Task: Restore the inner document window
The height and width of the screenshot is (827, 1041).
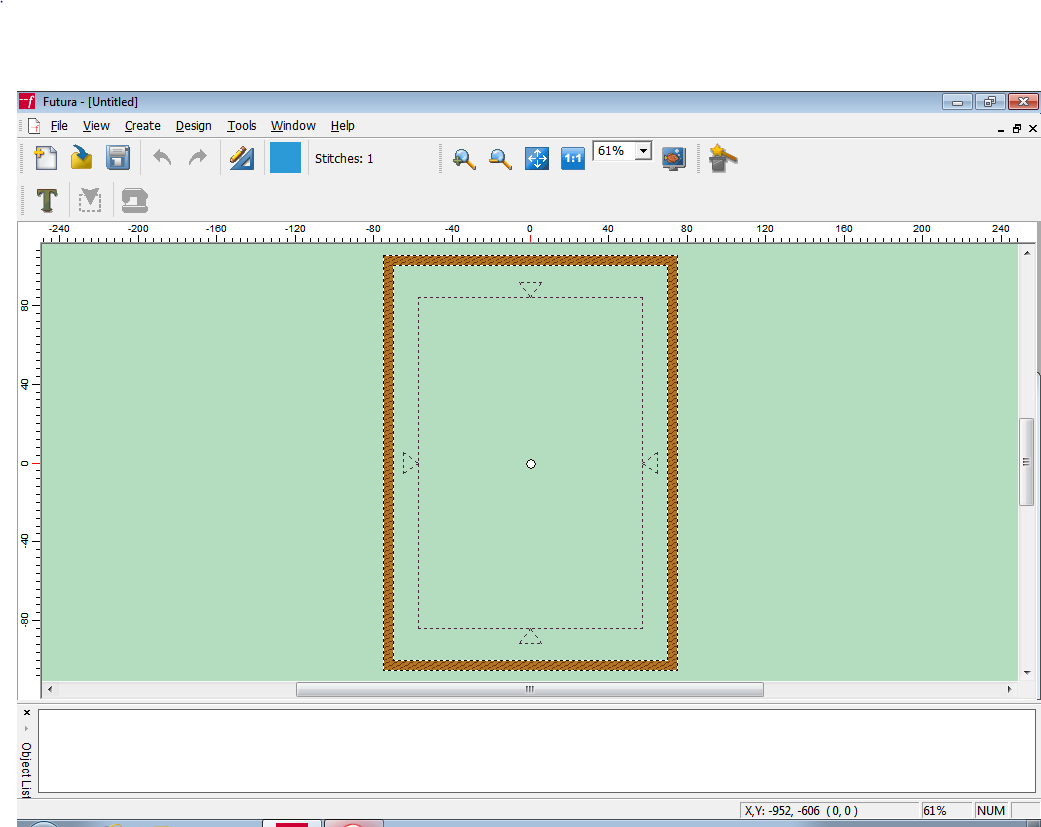Action: 1016,129
